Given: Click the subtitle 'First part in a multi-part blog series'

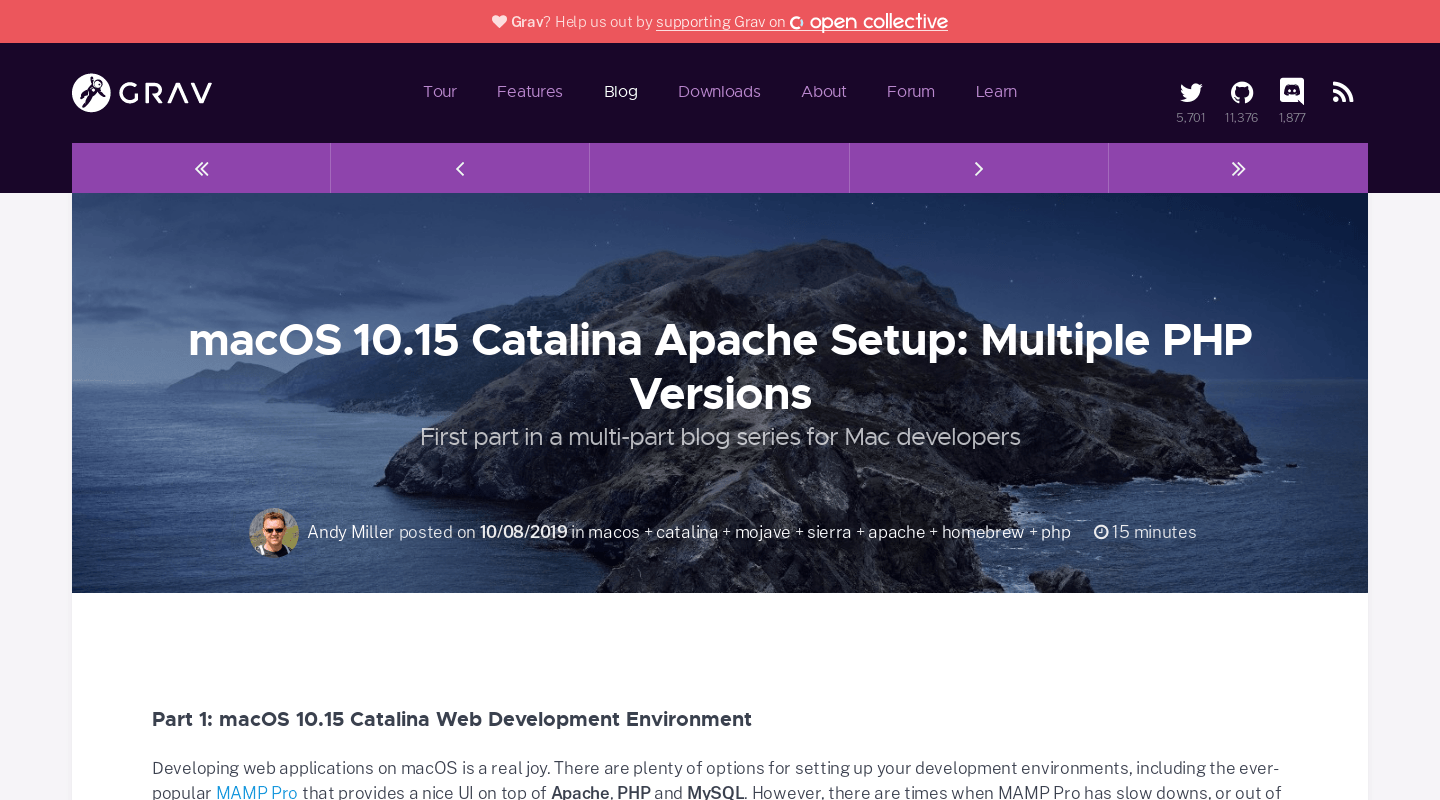Looking at the screenshot, I should (720, 437).
